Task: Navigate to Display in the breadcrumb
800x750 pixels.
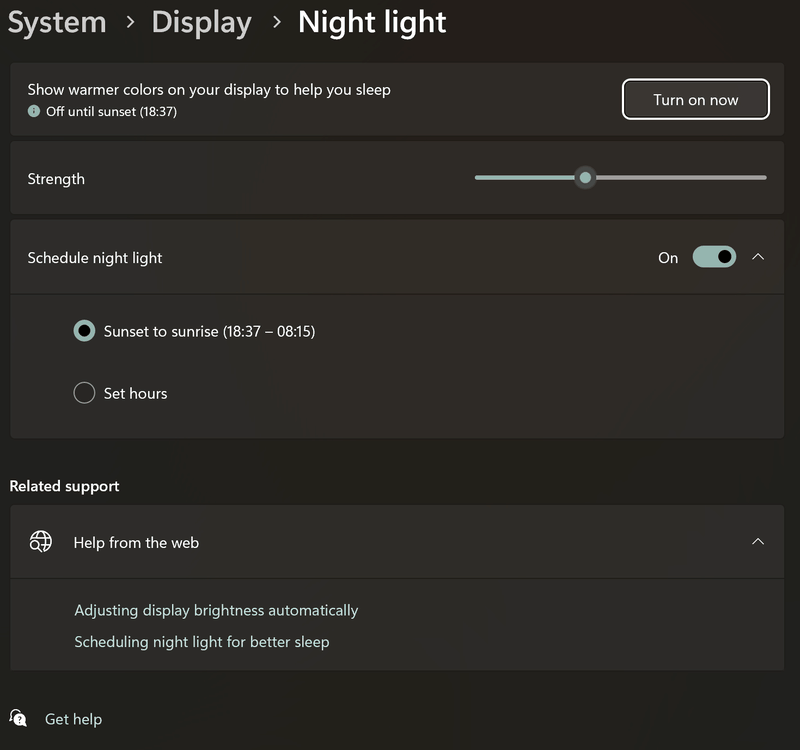Action: point(201,22)
